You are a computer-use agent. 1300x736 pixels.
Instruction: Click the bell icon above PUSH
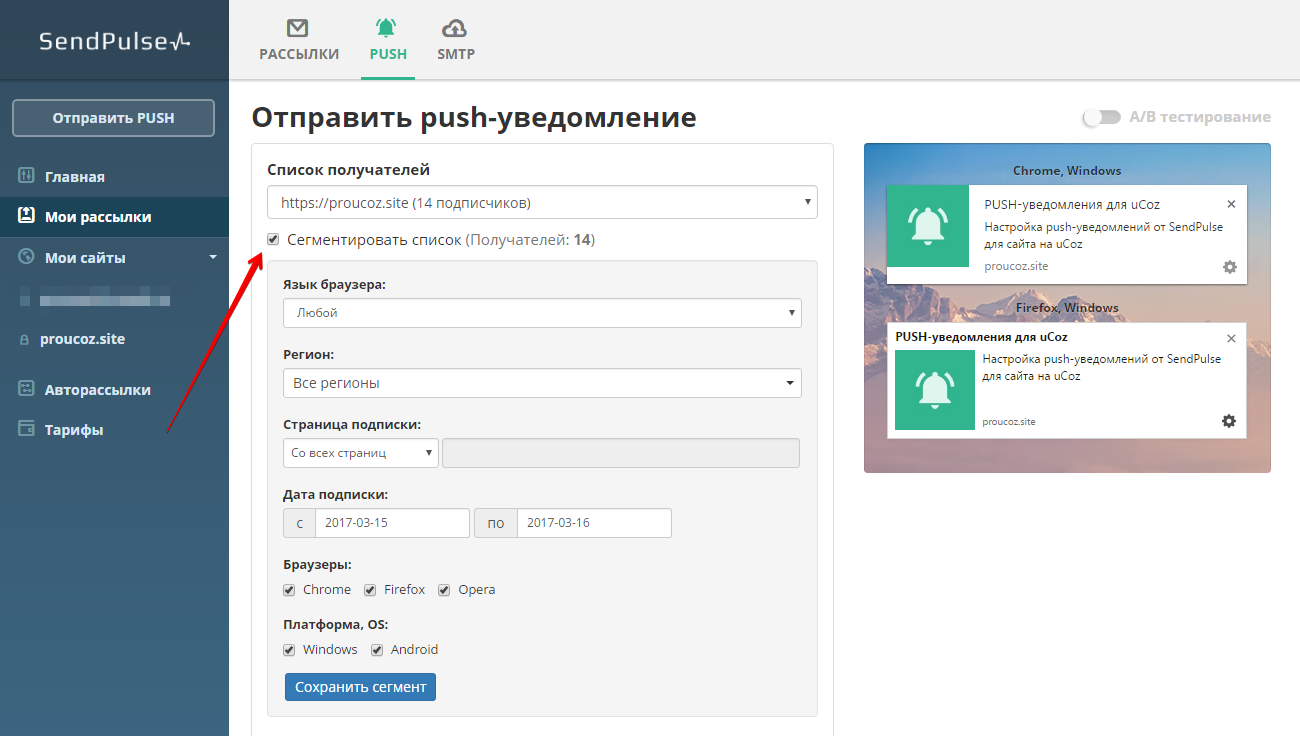[387, 28]
